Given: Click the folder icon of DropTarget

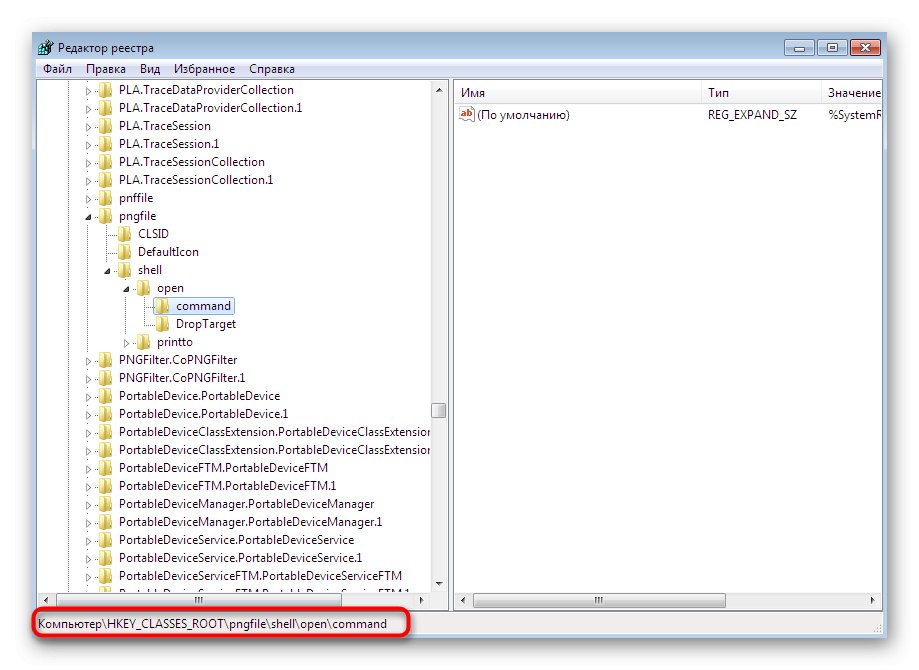Looking at the screenshot, I should pos(162,324).
